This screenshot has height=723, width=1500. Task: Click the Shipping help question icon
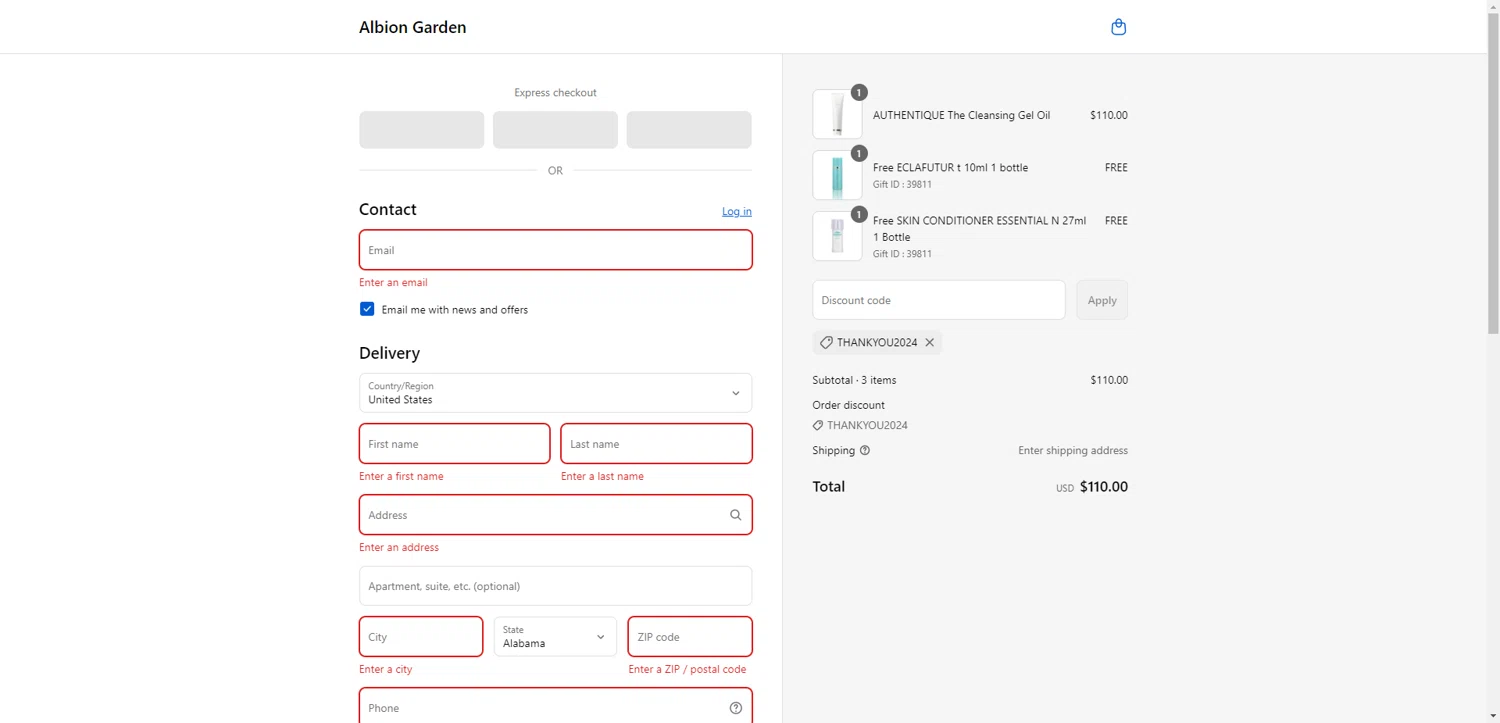pyautogui.click(x=865, y=451)
